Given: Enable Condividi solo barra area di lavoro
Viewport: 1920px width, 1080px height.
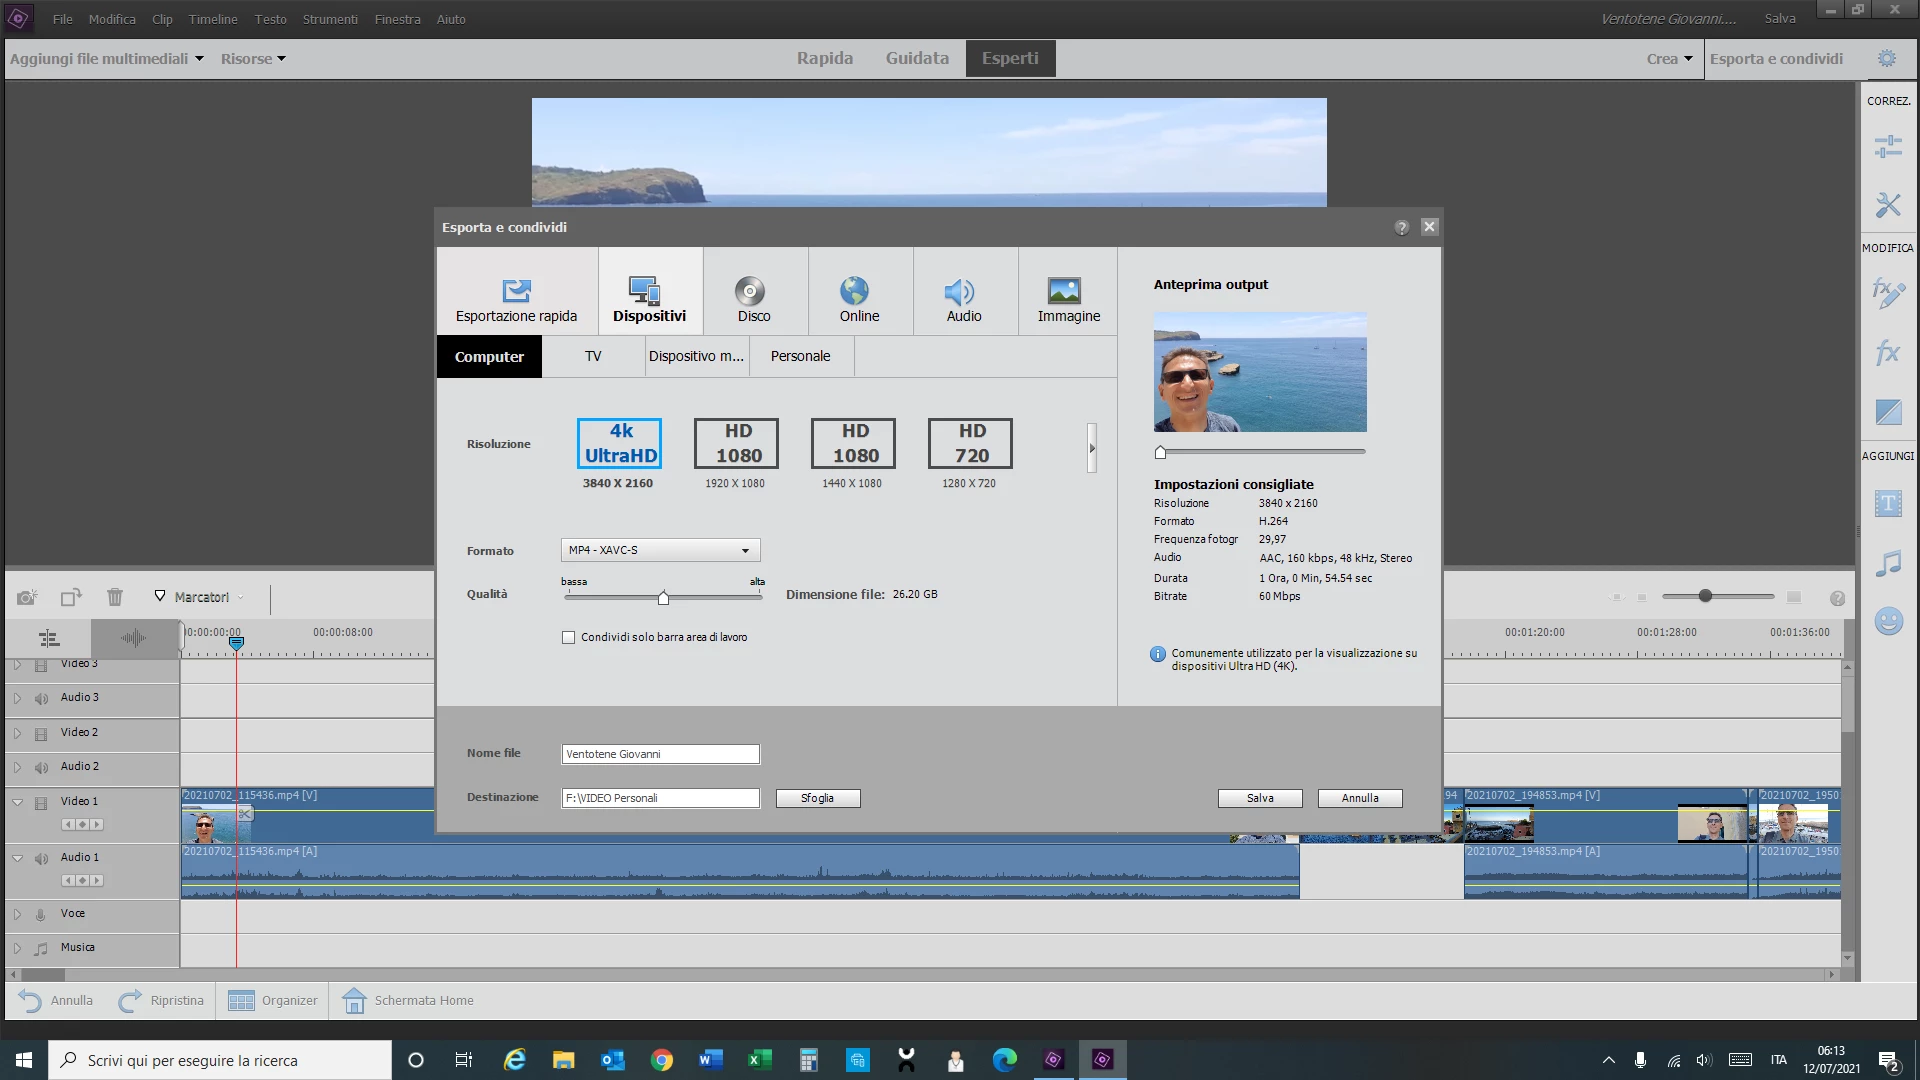Looking at the screenshot, I should click(569, 637).
